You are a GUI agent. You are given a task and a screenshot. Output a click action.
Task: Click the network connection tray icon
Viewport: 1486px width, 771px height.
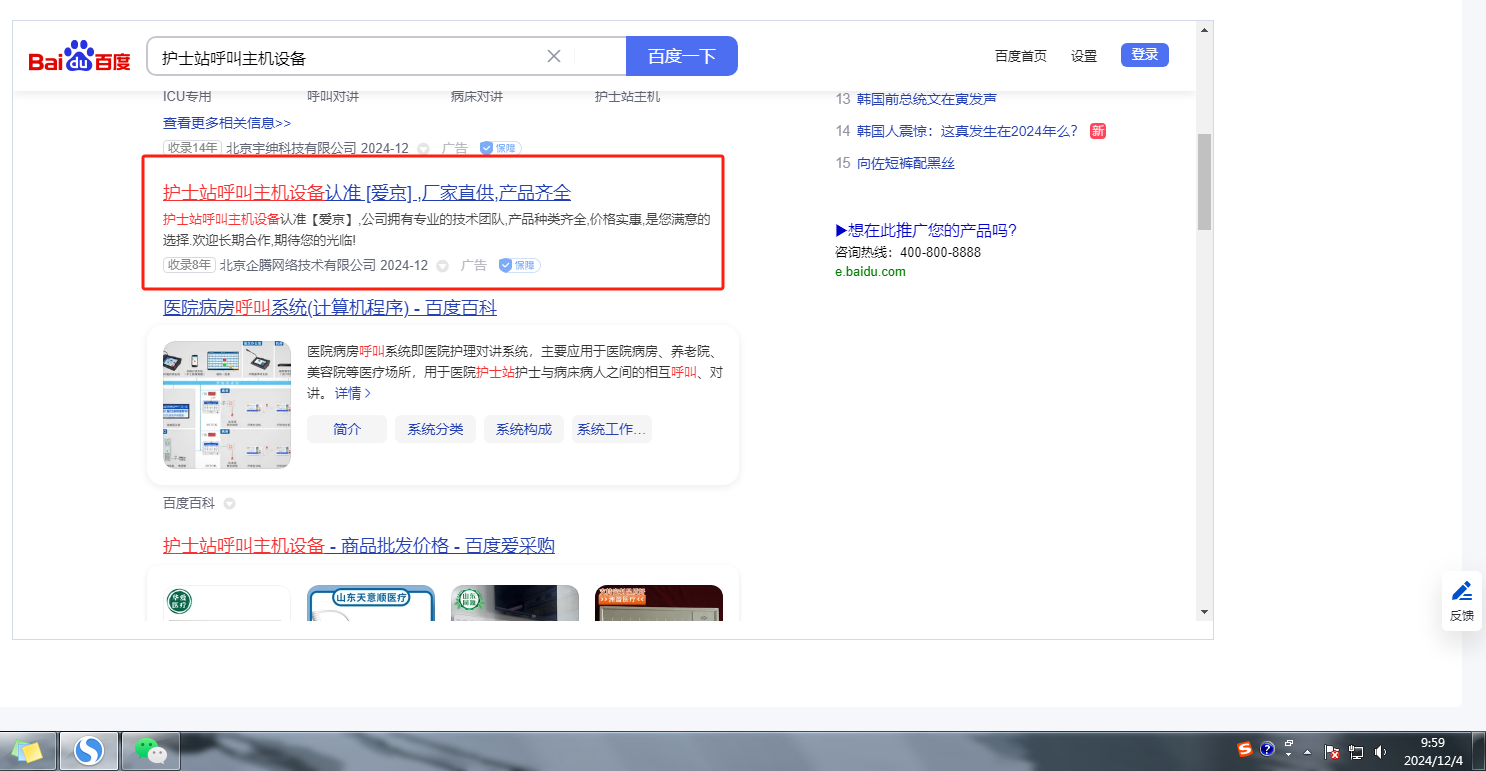tap(1357, 752)
